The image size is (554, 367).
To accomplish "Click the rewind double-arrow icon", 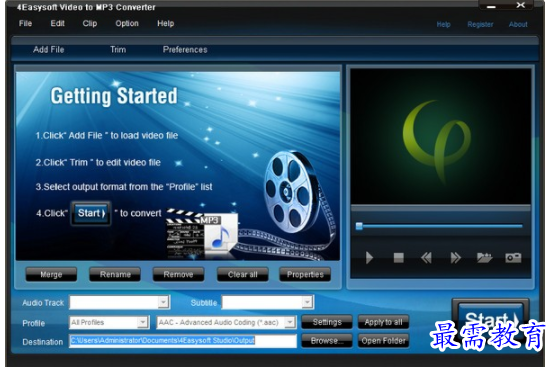I will (x=426, y=258).
